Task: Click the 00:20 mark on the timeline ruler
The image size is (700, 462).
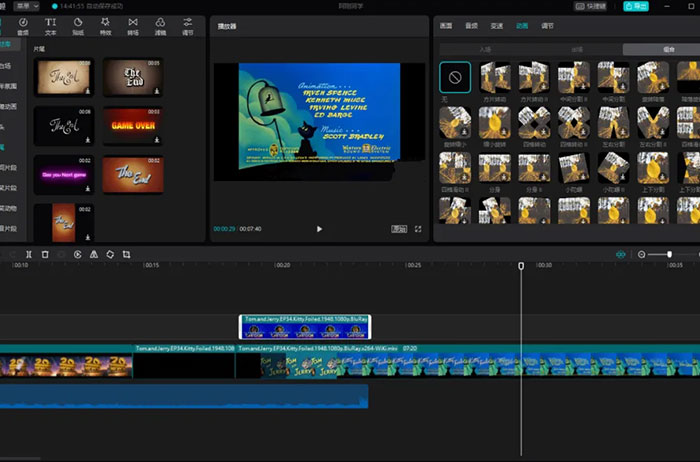Action: pyautogui.click(x=282, y=265)
